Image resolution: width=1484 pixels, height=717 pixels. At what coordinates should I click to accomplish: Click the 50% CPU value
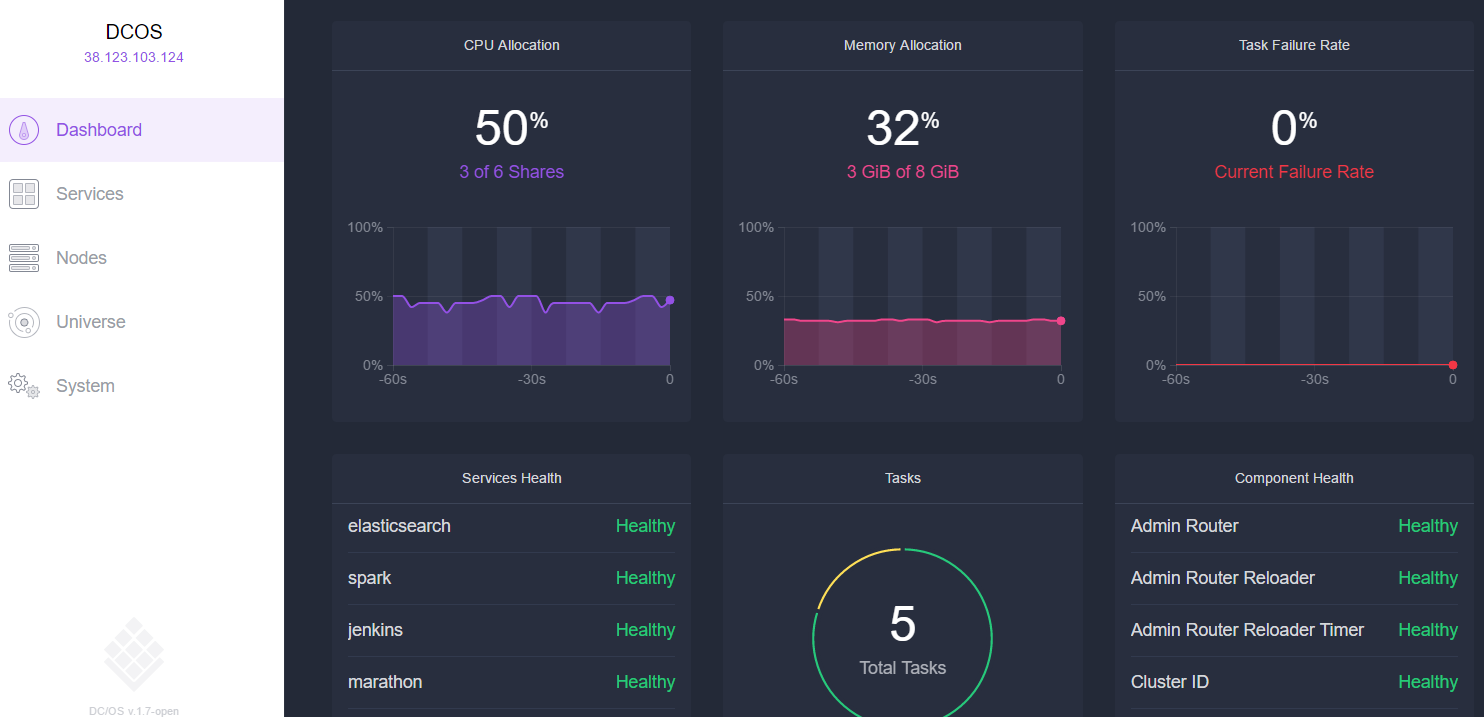point(511,128)
